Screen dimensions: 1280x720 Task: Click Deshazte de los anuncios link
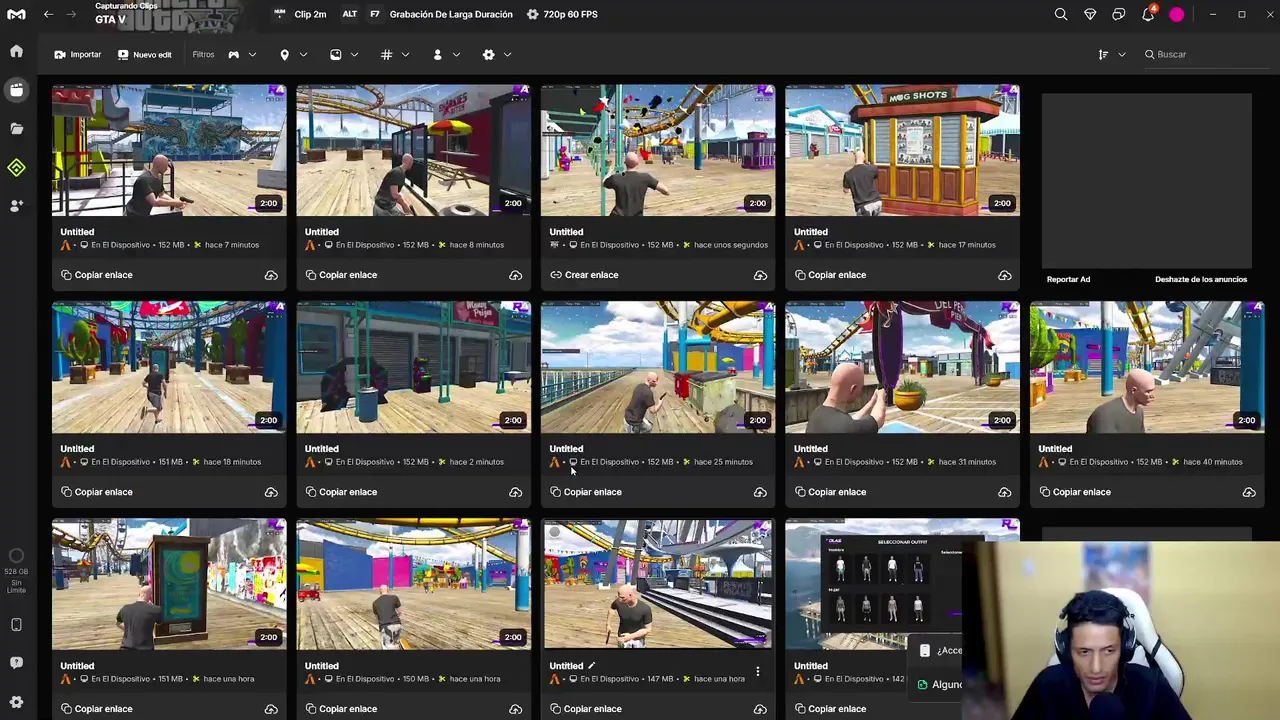[1201, 279]
